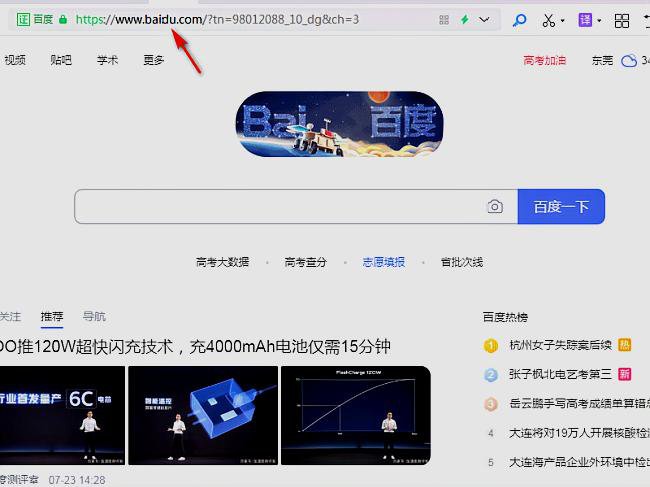Expand the translate options dropdown arrow

599,20
